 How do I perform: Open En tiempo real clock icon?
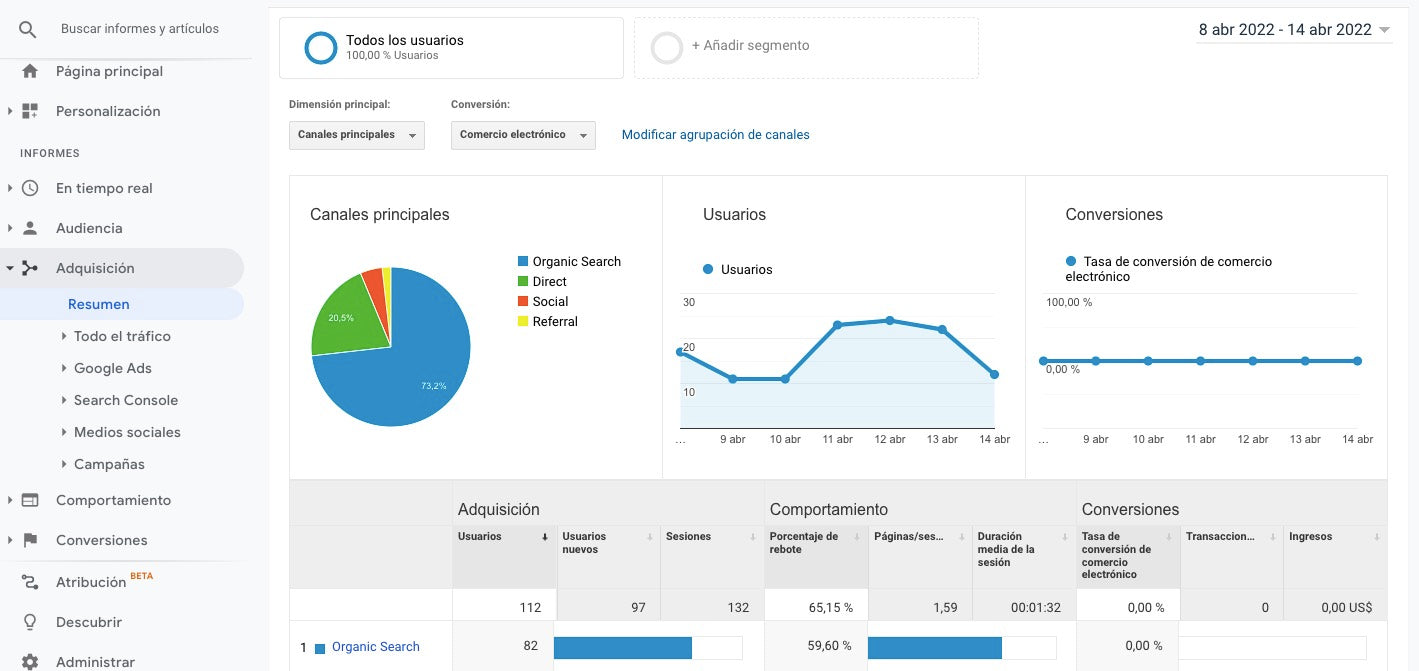coord(30,188)
